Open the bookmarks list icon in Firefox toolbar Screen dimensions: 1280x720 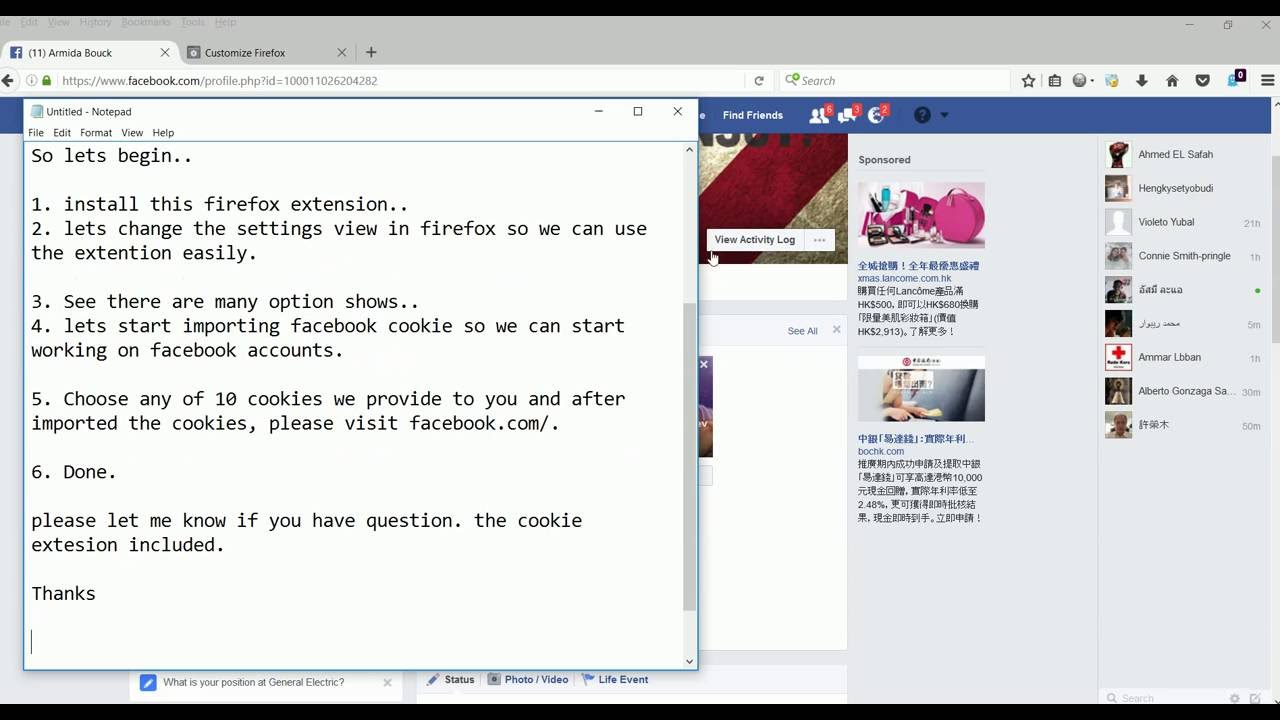tap(1054, 81)
